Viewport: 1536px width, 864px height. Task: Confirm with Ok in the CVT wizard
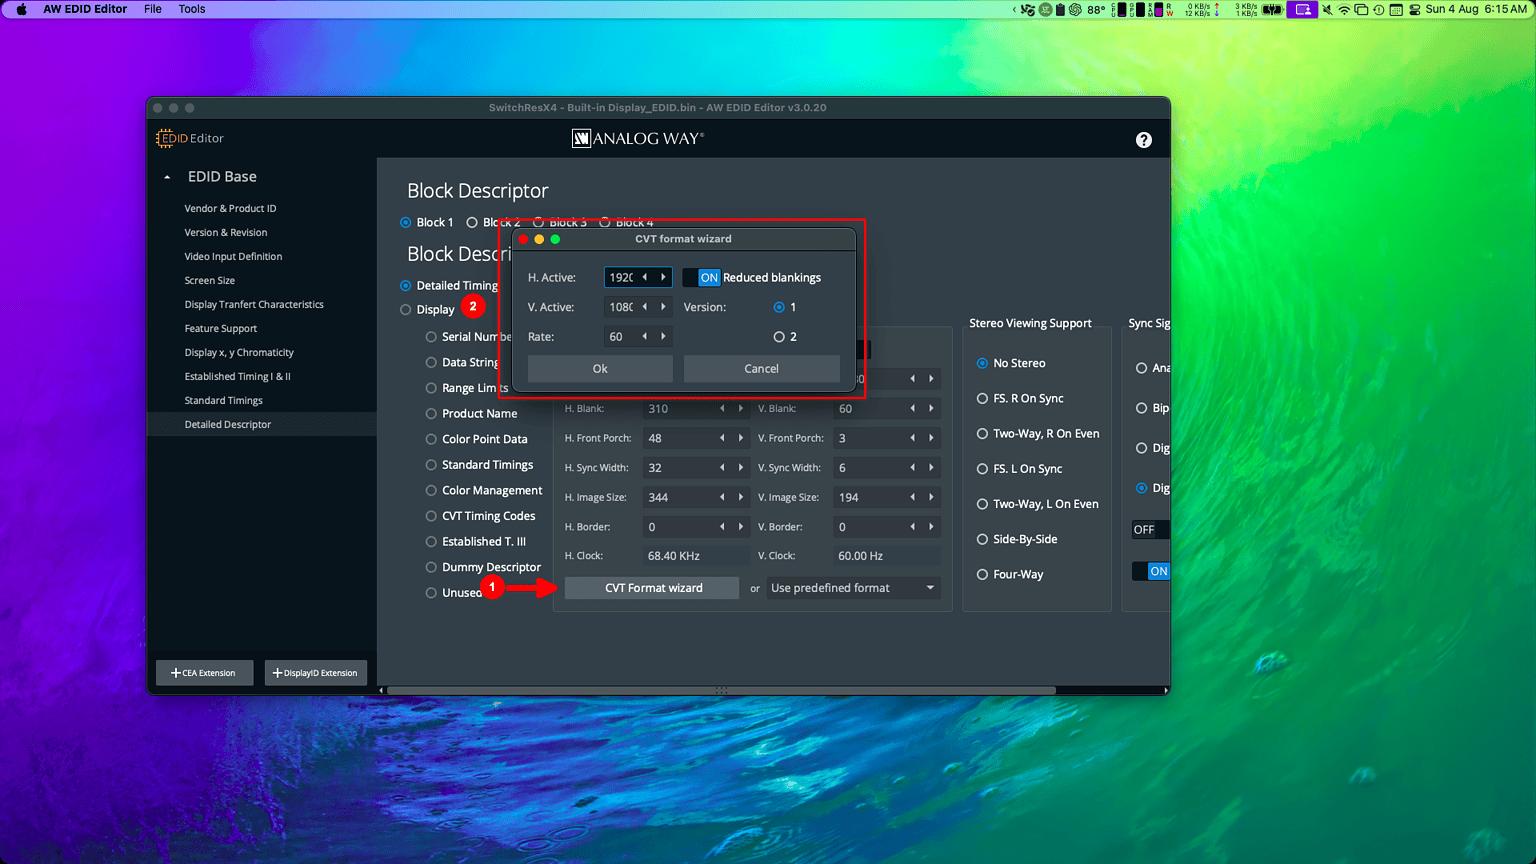599,368
